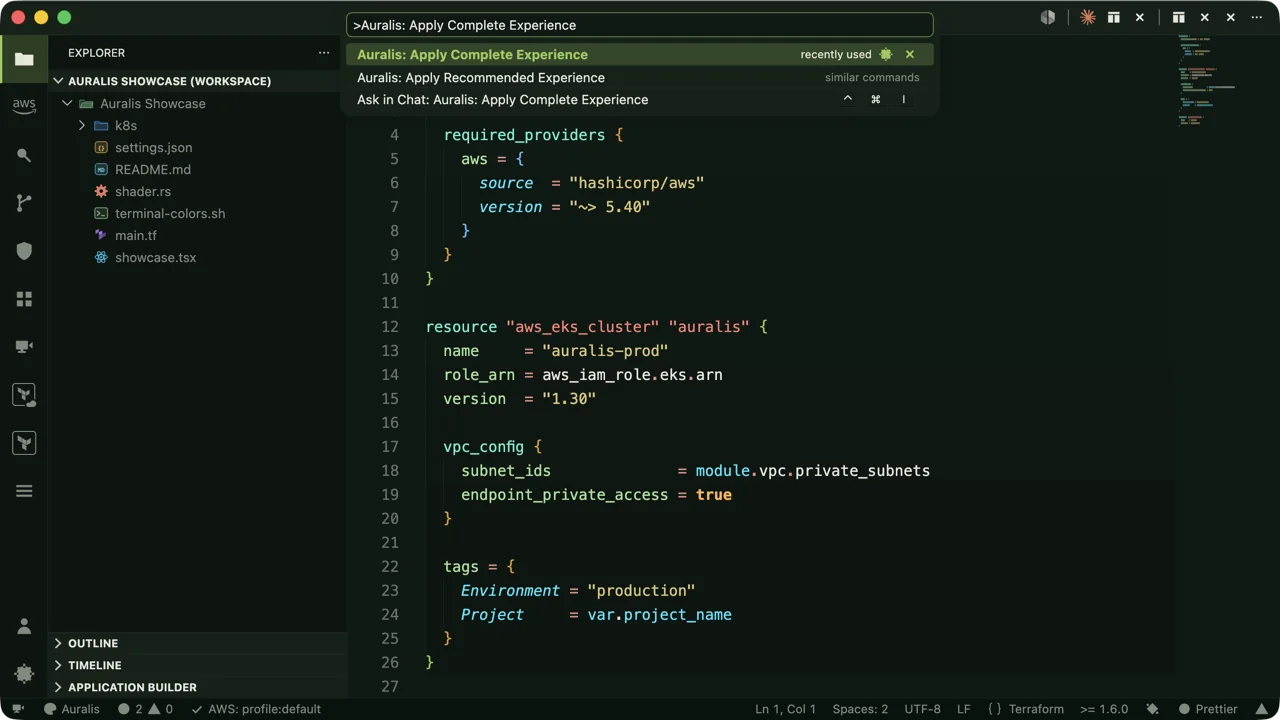The height and width of the screenshot is (720, 1280).
Task: Expand the APPLICATION BUILDER section
Action: click(x=198, y=687)
